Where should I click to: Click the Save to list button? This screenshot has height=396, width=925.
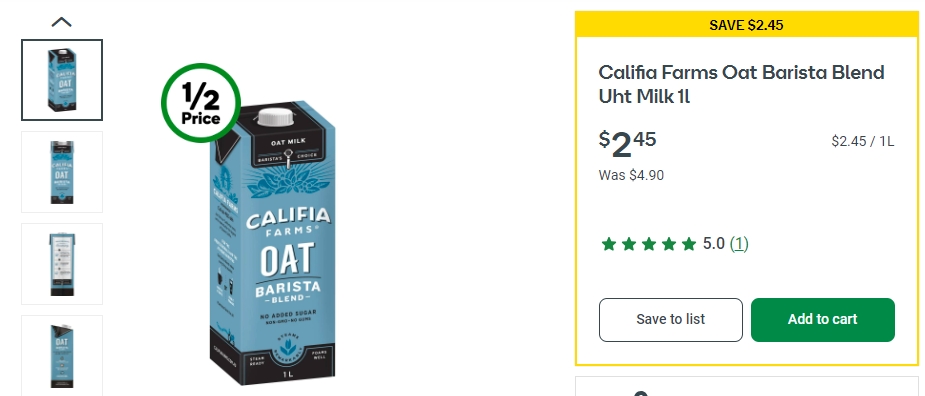pos(671,319)
